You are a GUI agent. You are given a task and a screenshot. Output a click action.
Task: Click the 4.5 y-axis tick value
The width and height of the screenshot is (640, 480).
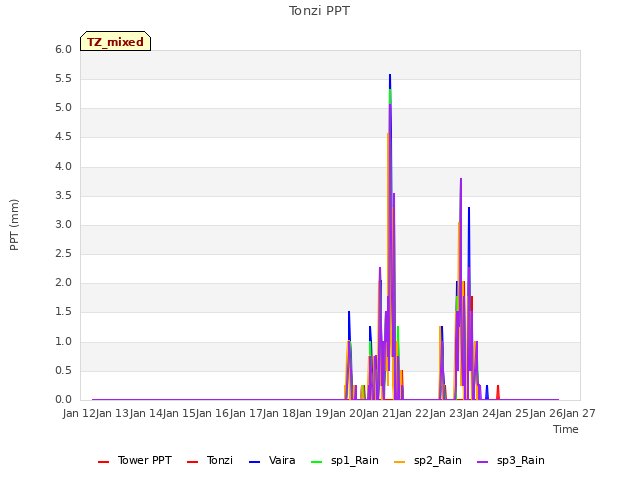63,137
